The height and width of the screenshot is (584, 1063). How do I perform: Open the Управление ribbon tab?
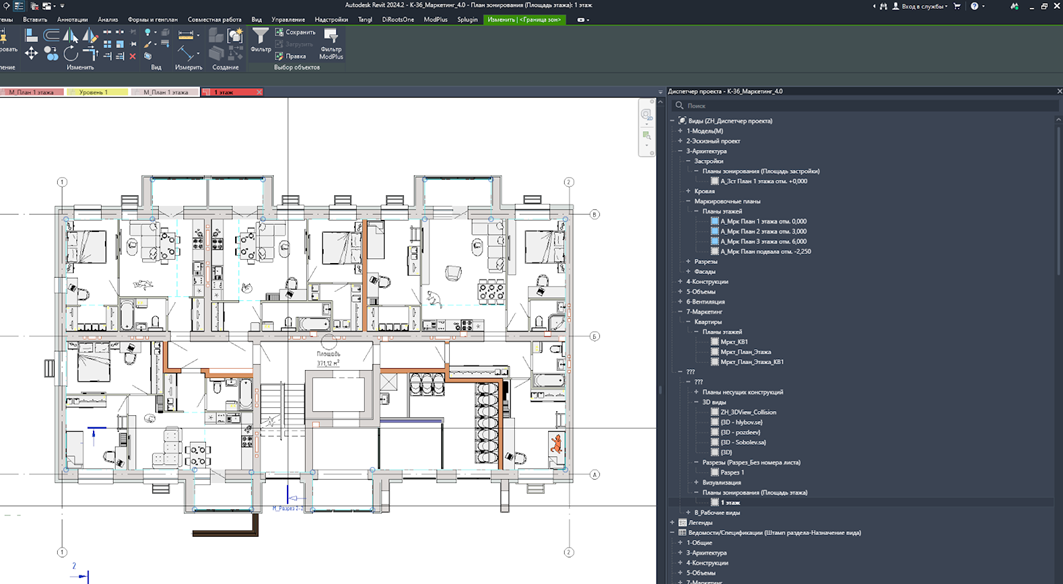(x=288, y=20)
